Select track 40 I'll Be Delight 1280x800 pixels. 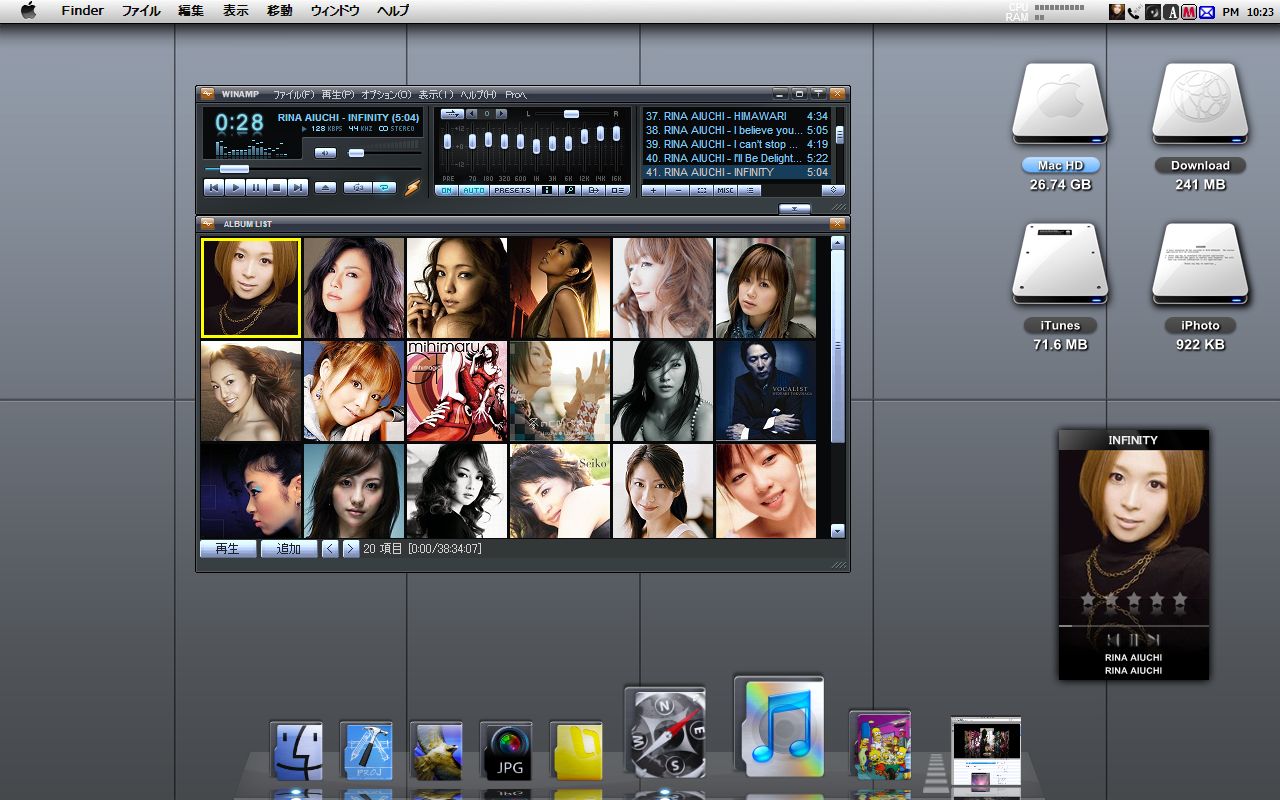point(736,158)
